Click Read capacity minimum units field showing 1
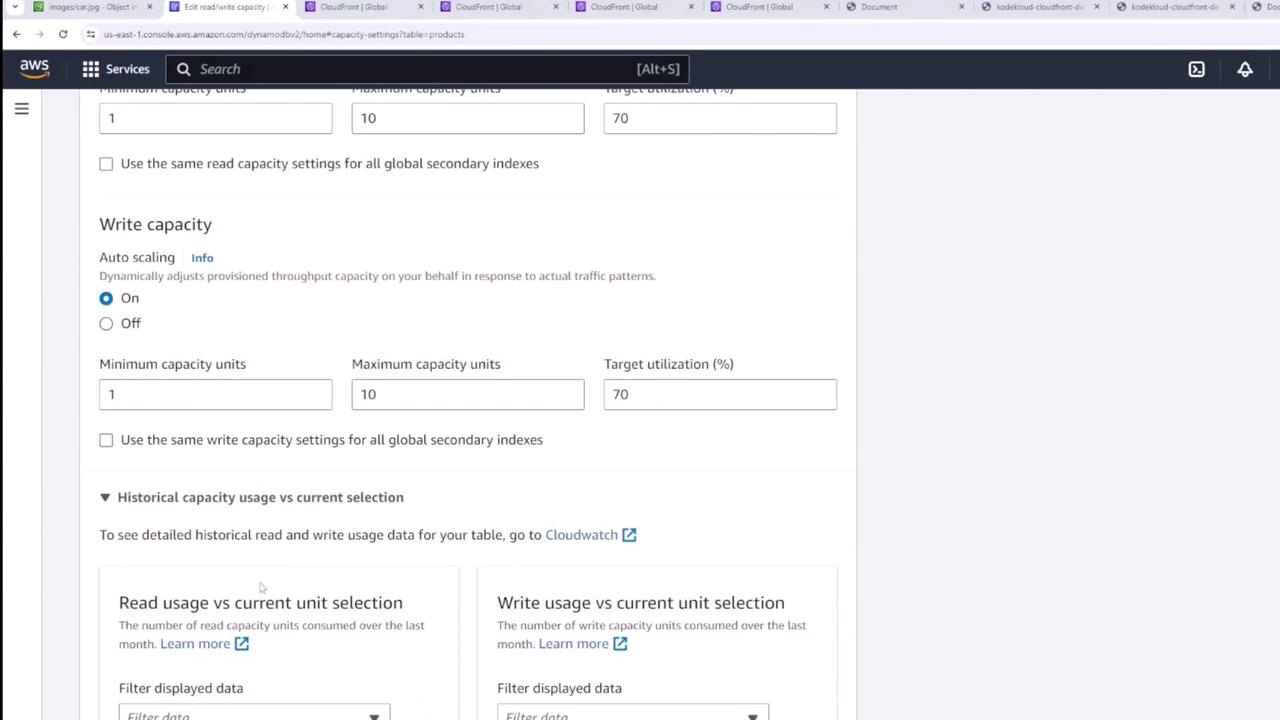The width and height of the screenshot is (1280, 720). coord(216,118)
